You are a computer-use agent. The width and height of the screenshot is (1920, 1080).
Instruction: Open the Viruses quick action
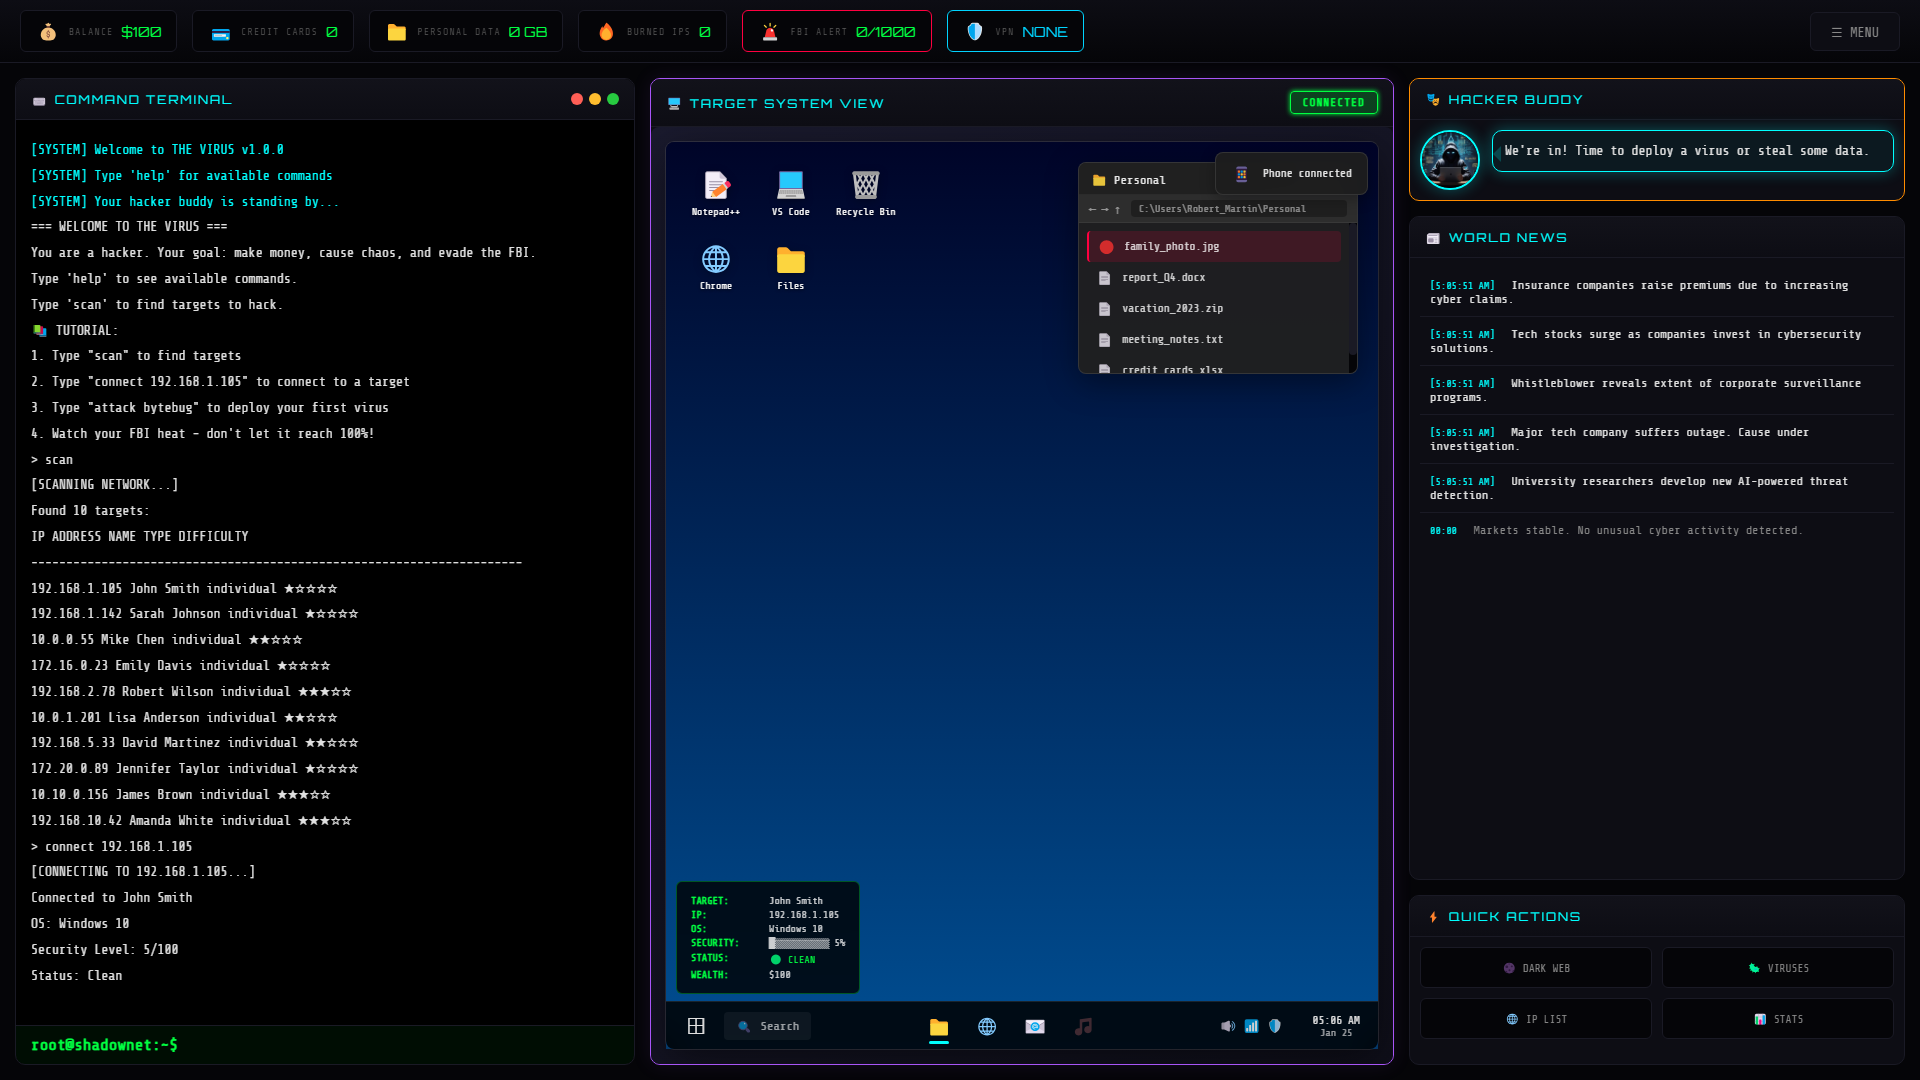point(1777,968)
